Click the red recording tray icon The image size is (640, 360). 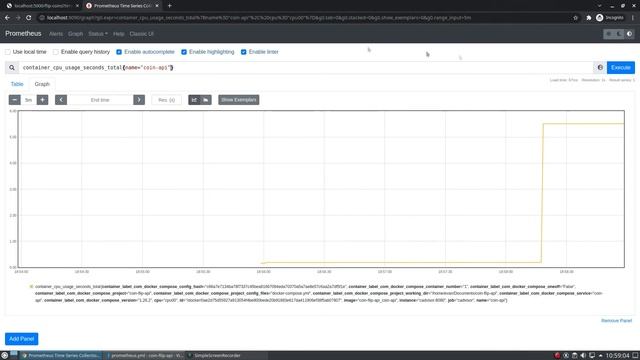(557, 356)
